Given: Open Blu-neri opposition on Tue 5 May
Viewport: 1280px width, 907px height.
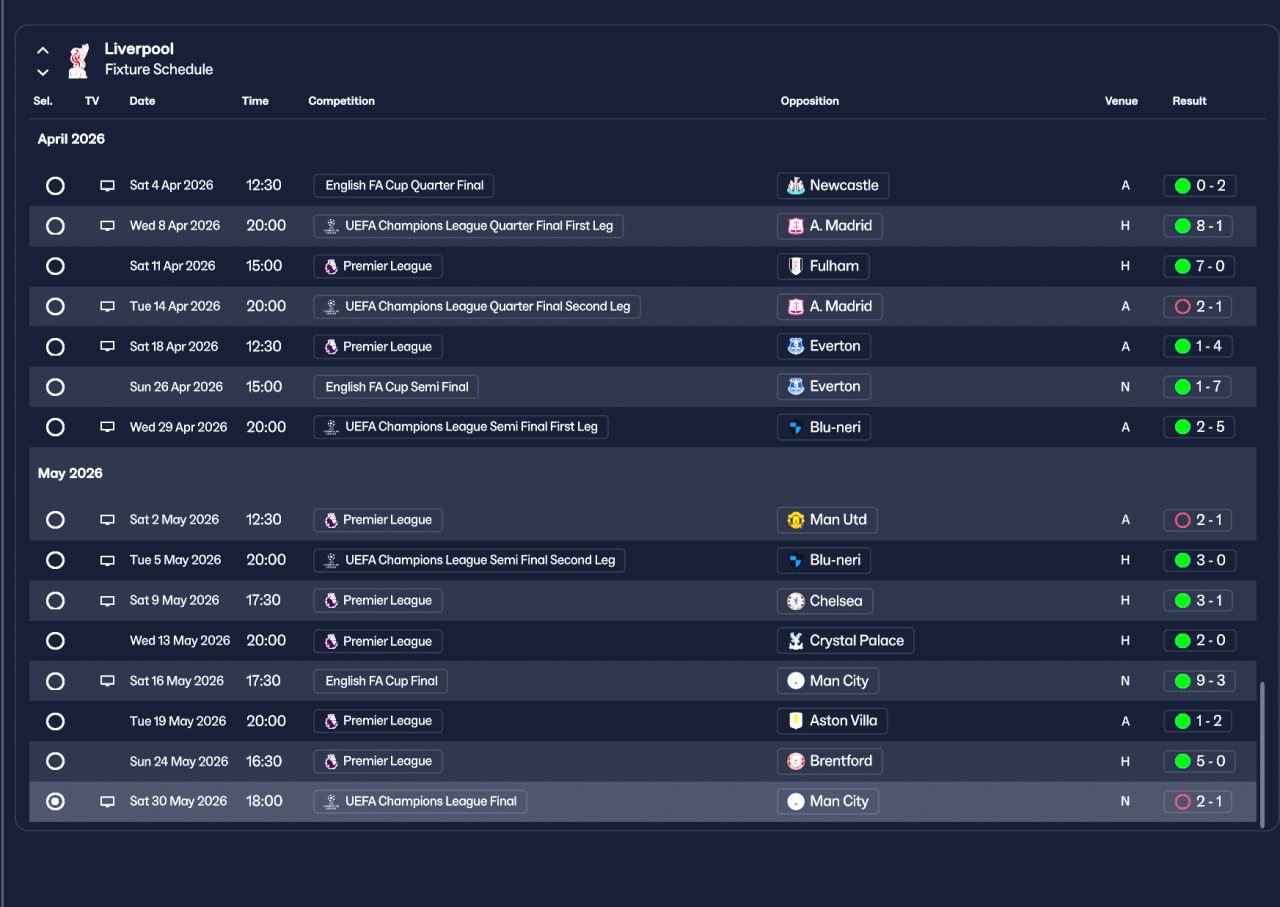Looking at the screenshot, I should click(x=824, y=560).
